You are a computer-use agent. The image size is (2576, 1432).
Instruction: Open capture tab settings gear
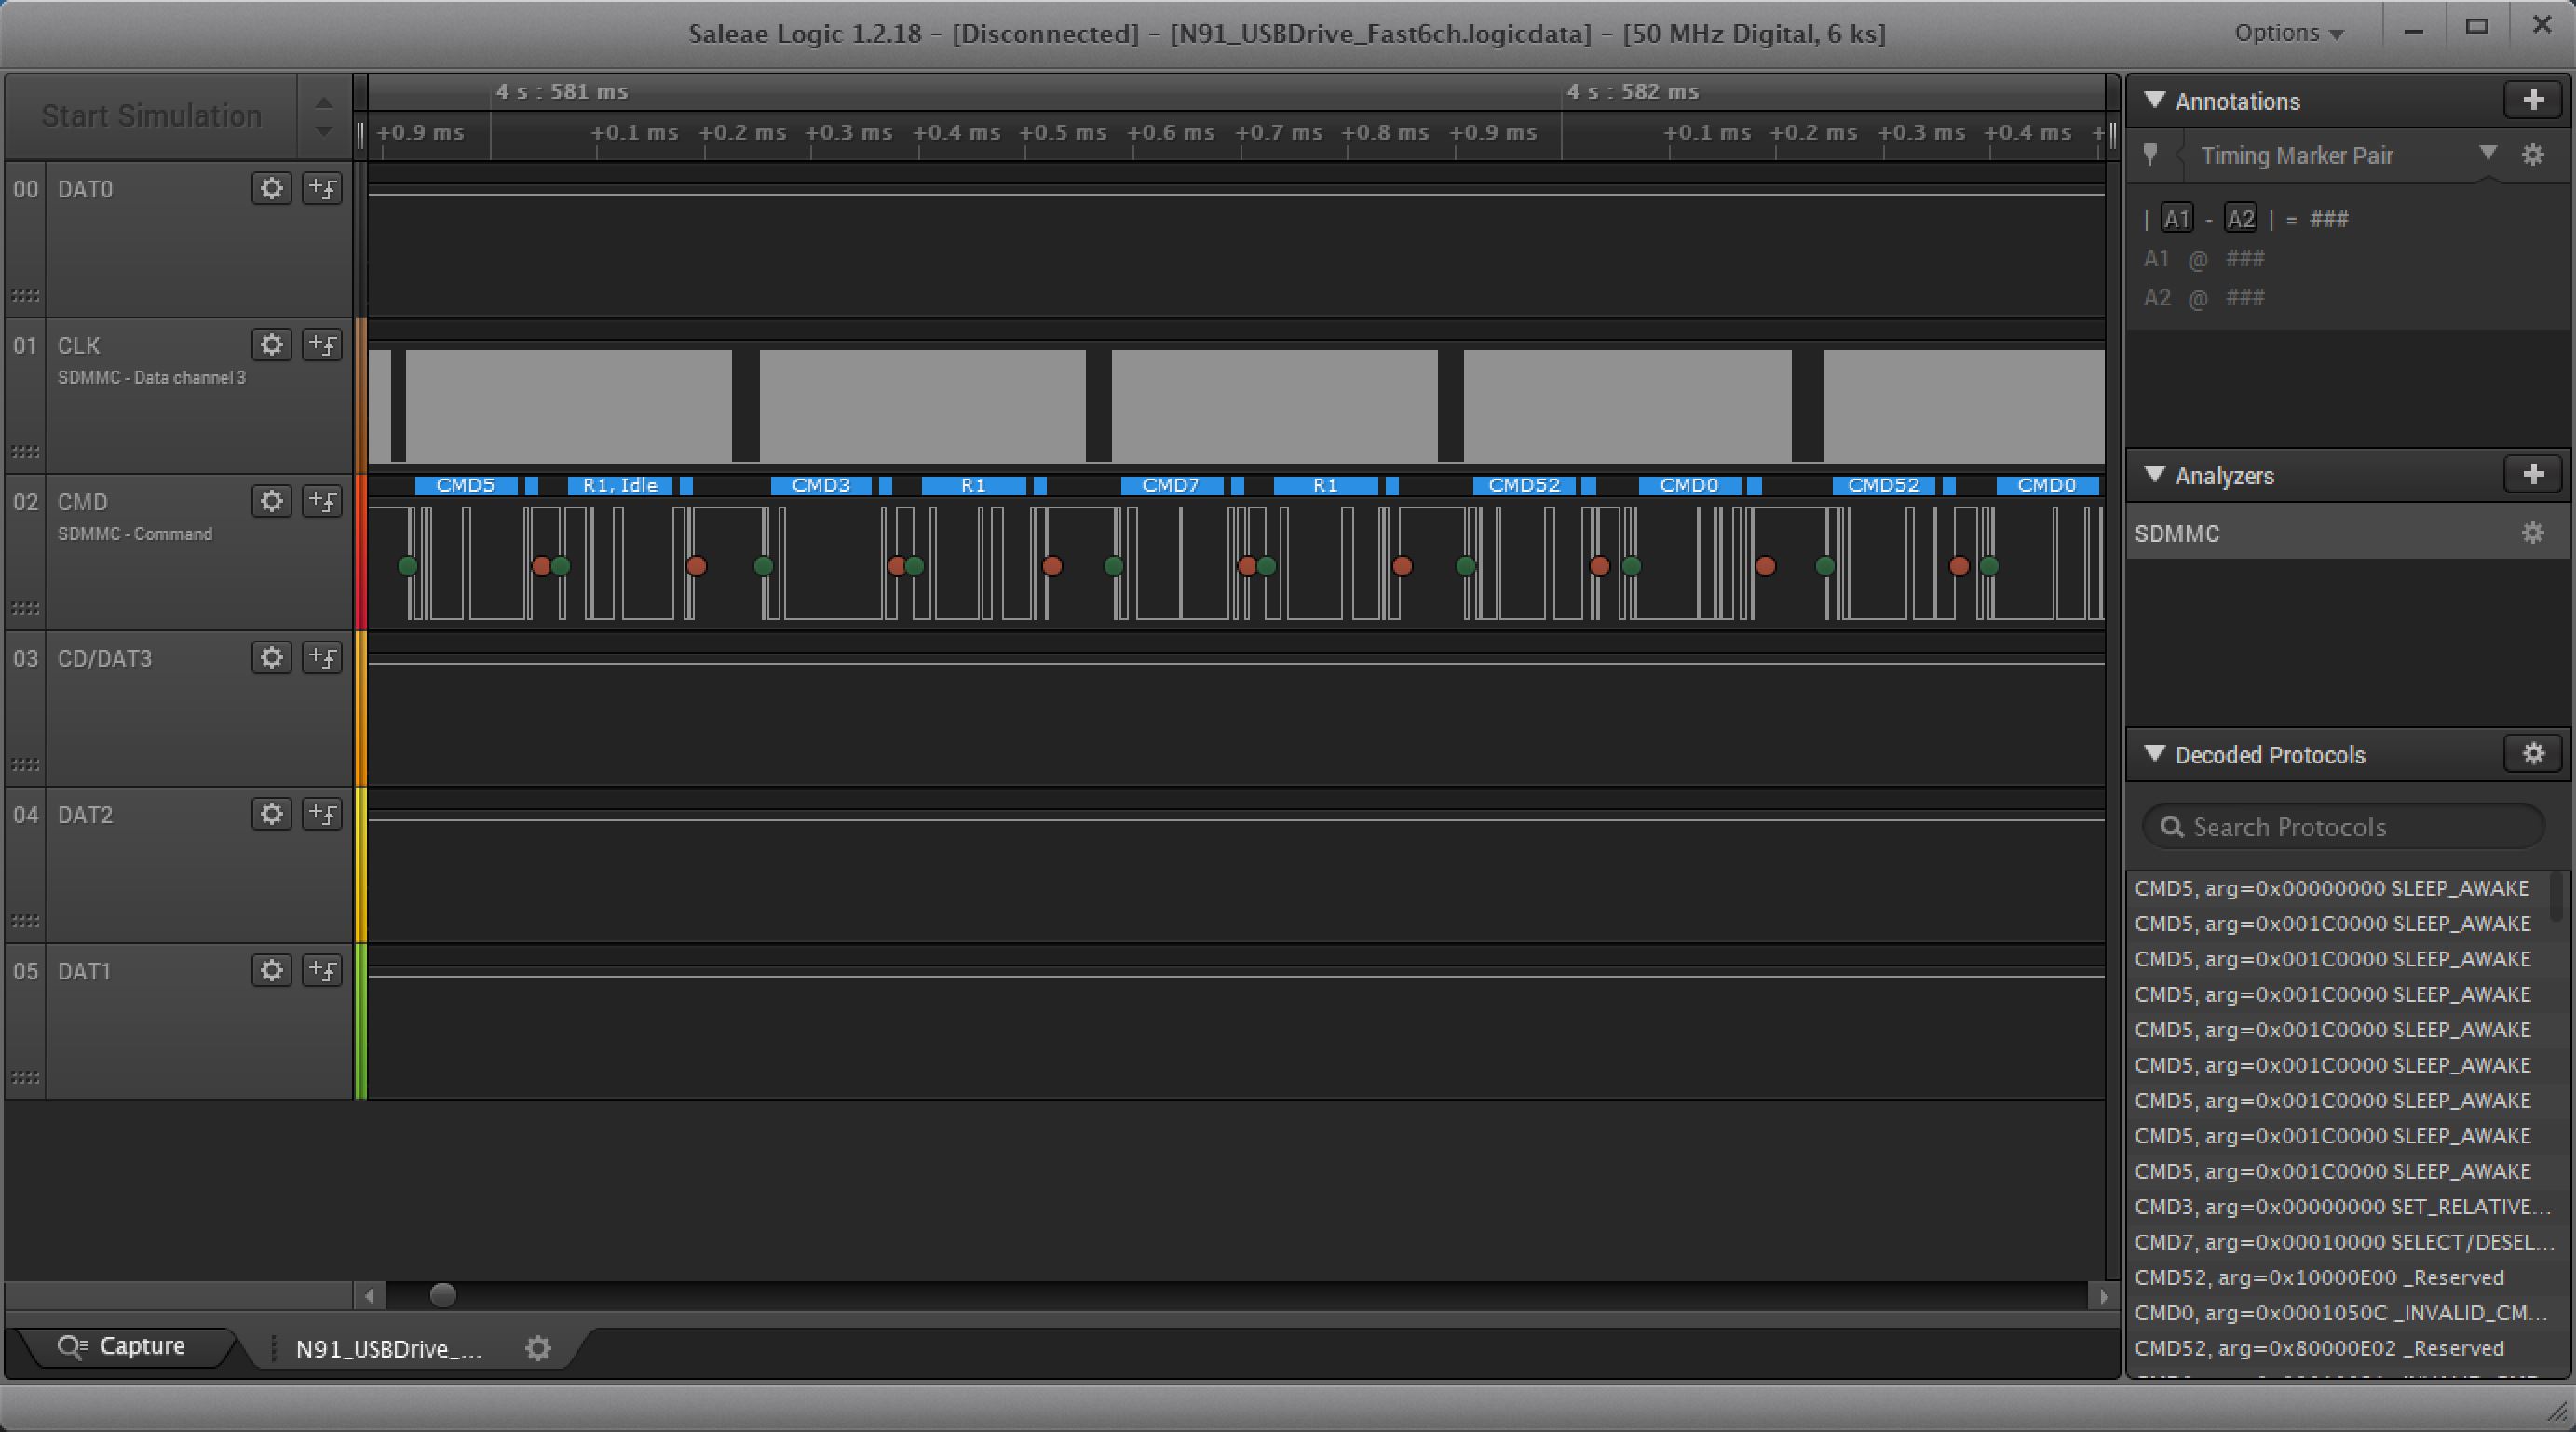tap(538, 1348)
